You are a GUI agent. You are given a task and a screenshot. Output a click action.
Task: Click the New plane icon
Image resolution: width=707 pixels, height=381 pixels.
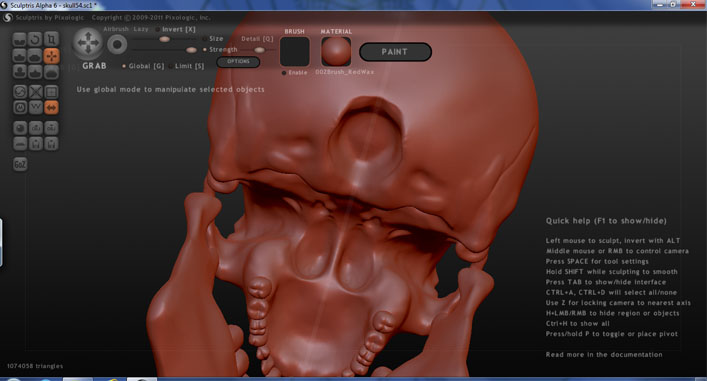[19, 144]
